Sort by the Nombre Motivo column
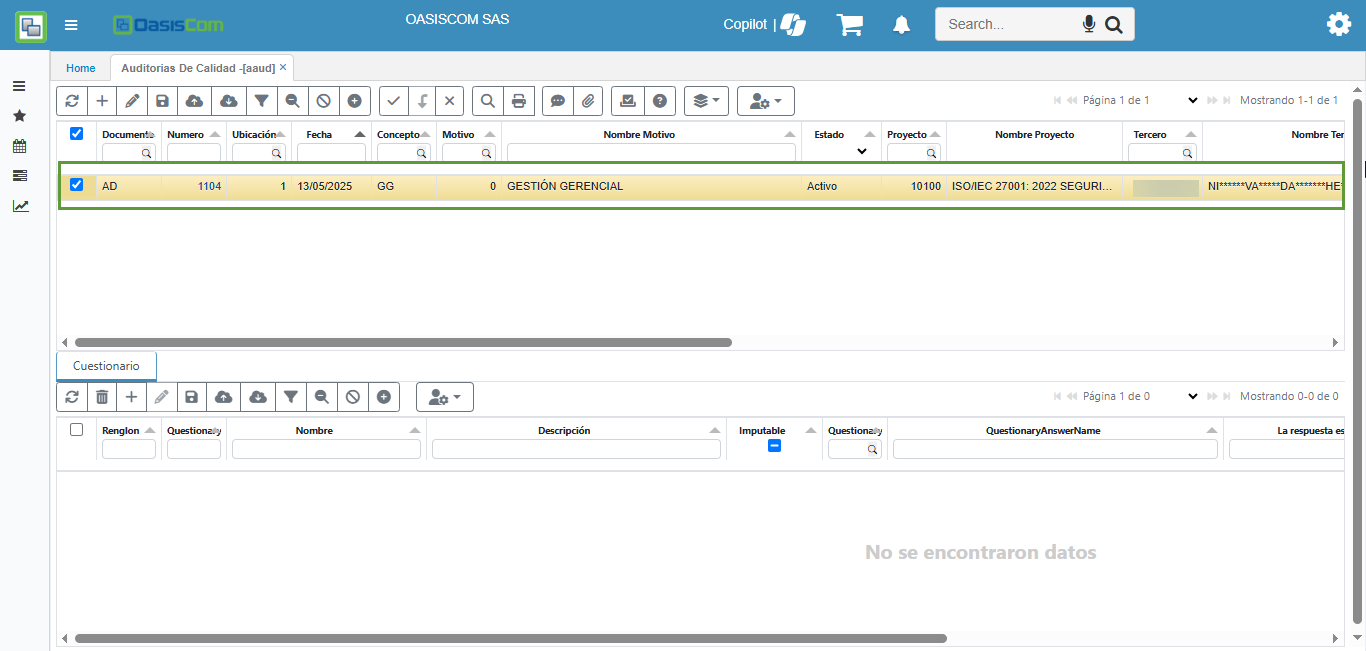 [x=639, y=134]
